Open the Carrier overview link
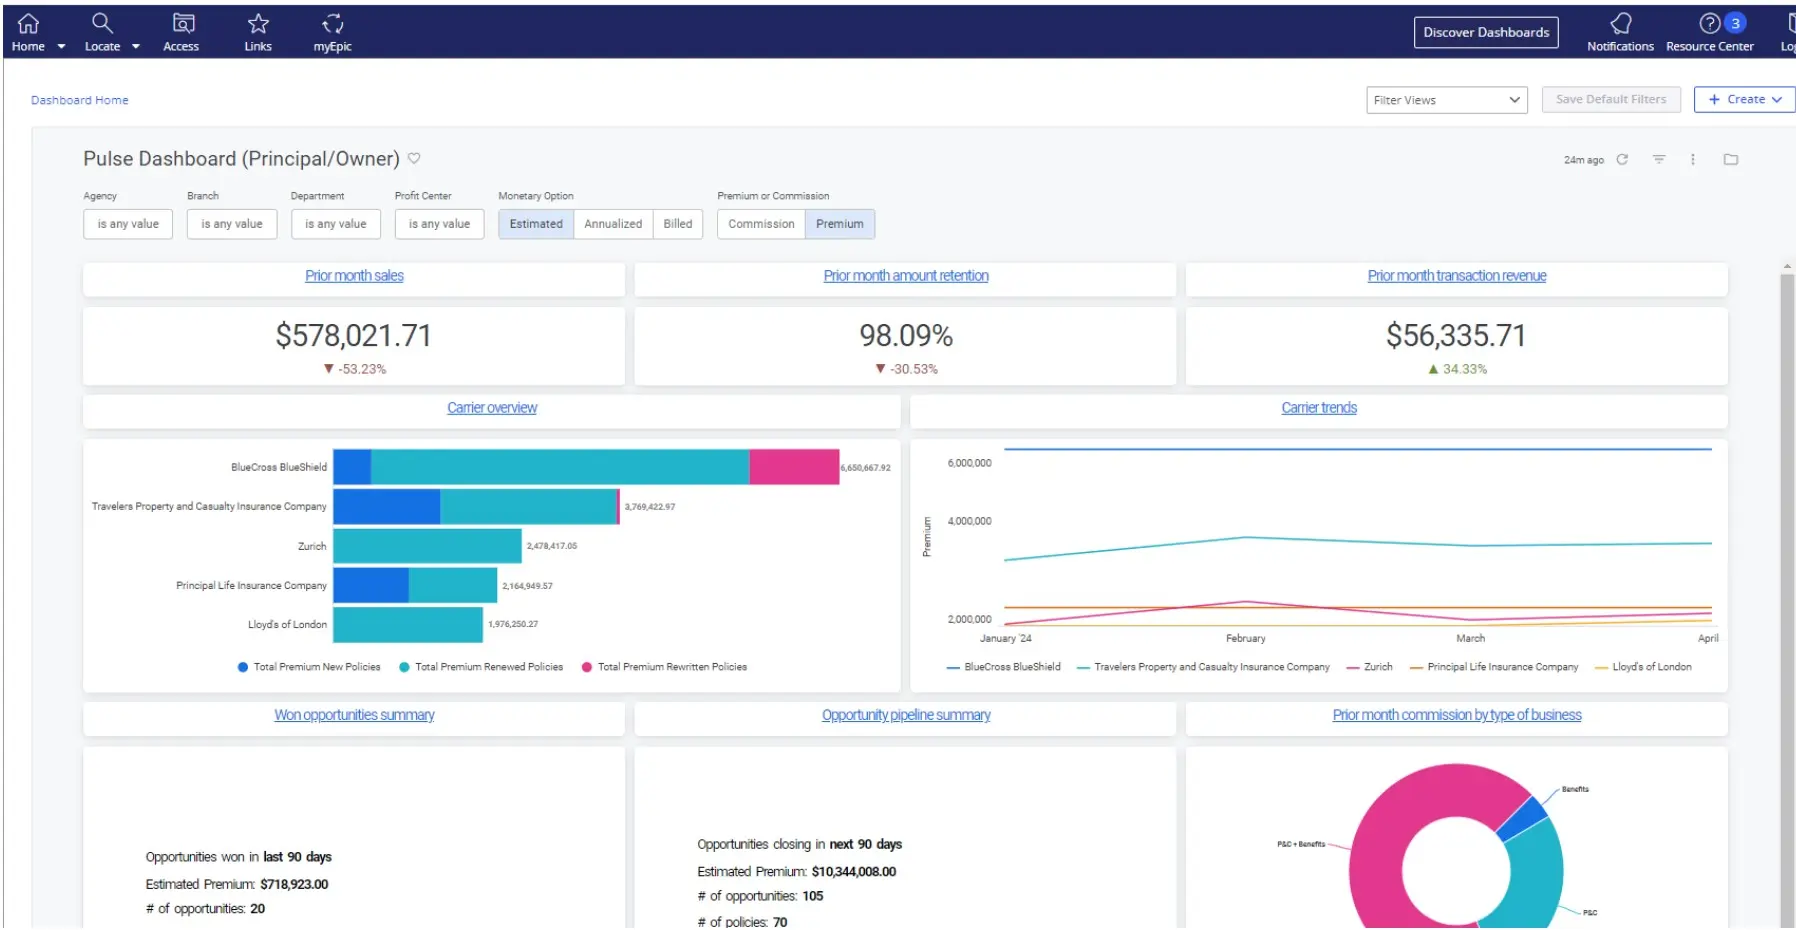The width and height of the screenshot is (1796, 930). [492, 408]
